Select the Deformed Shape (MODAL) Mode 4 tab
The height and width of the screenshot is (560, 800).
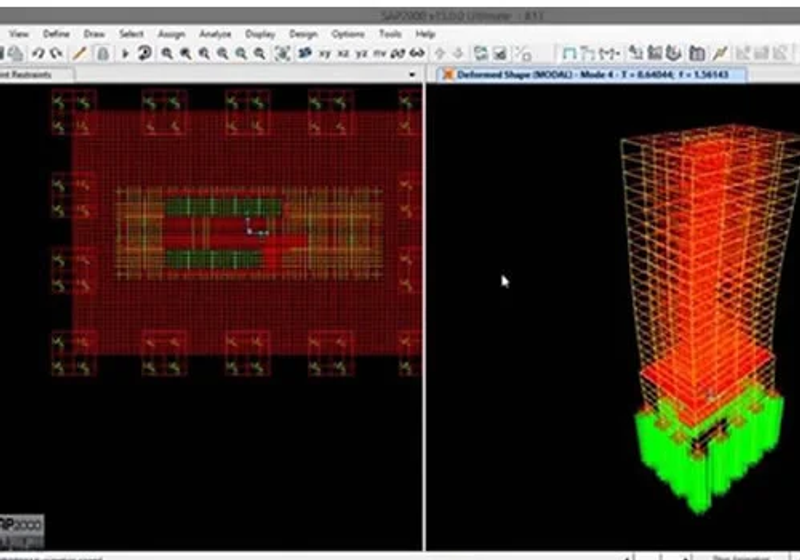(x=593, y=74)
